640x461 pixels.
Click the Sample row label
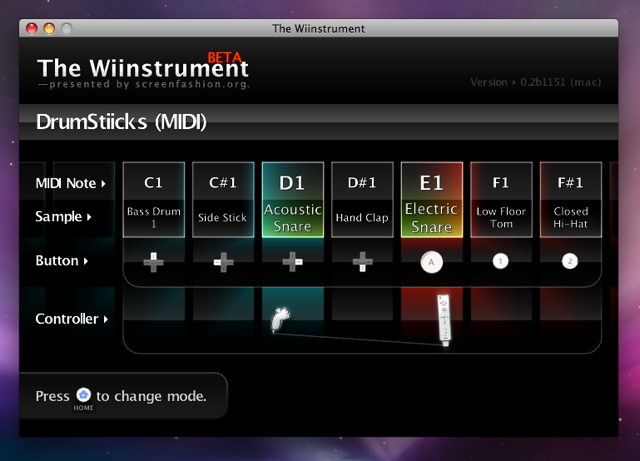click(63, 216)
